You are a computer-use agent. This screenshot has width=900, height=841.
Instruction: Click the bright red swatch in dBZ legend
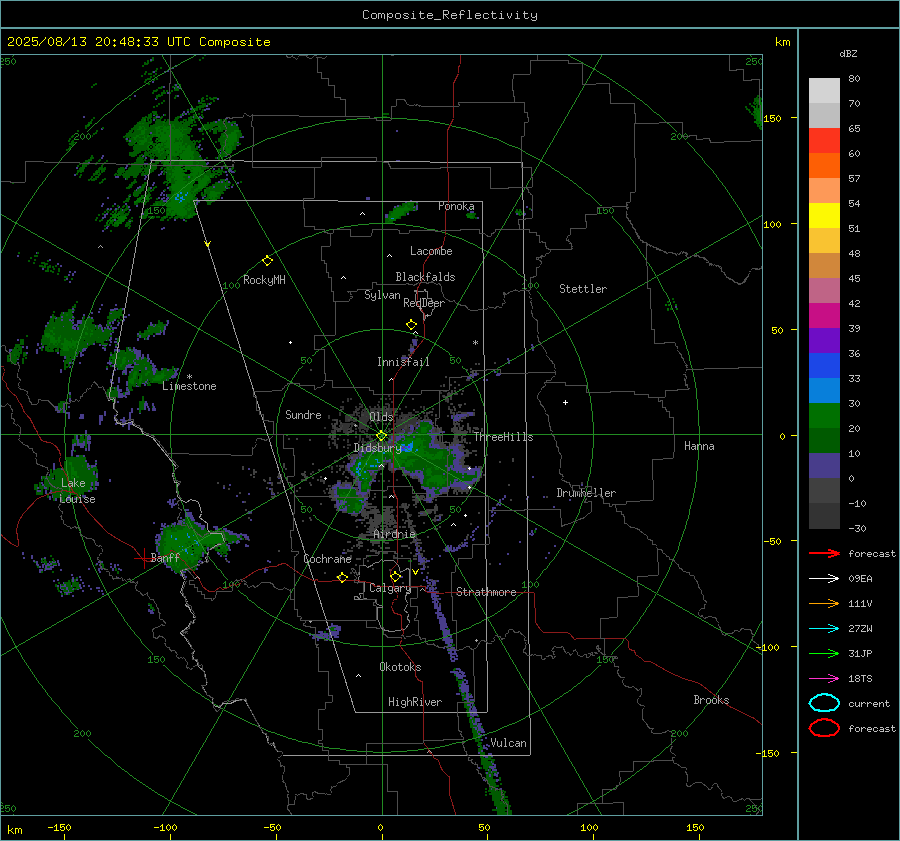[x=824, y=140]
